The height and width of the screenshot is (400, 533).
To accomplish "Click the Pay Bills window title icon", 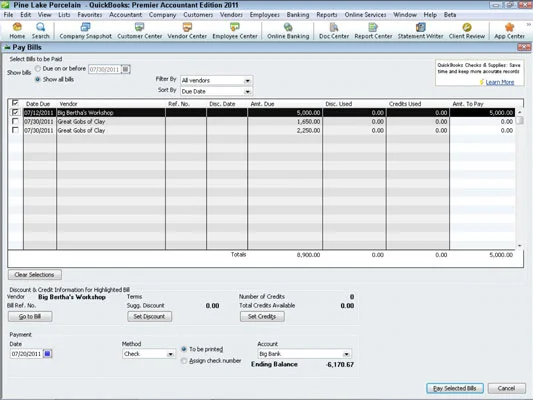I will pyautogui.click(x=7, y=47).
